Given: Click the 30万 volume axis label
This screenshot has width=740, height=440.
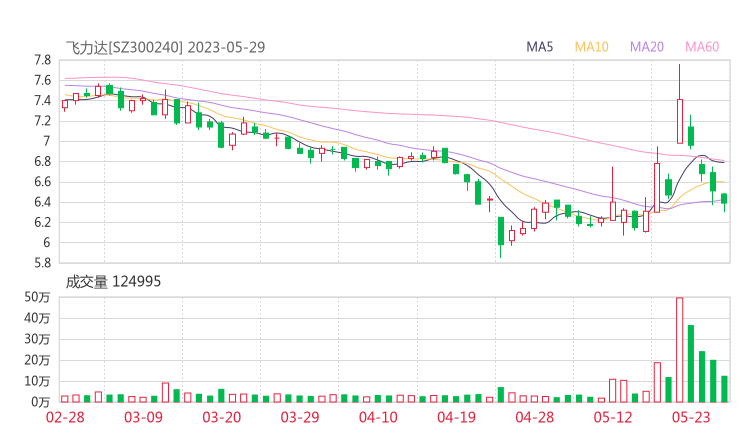Looking at the screenshot, I should [37, 339].
